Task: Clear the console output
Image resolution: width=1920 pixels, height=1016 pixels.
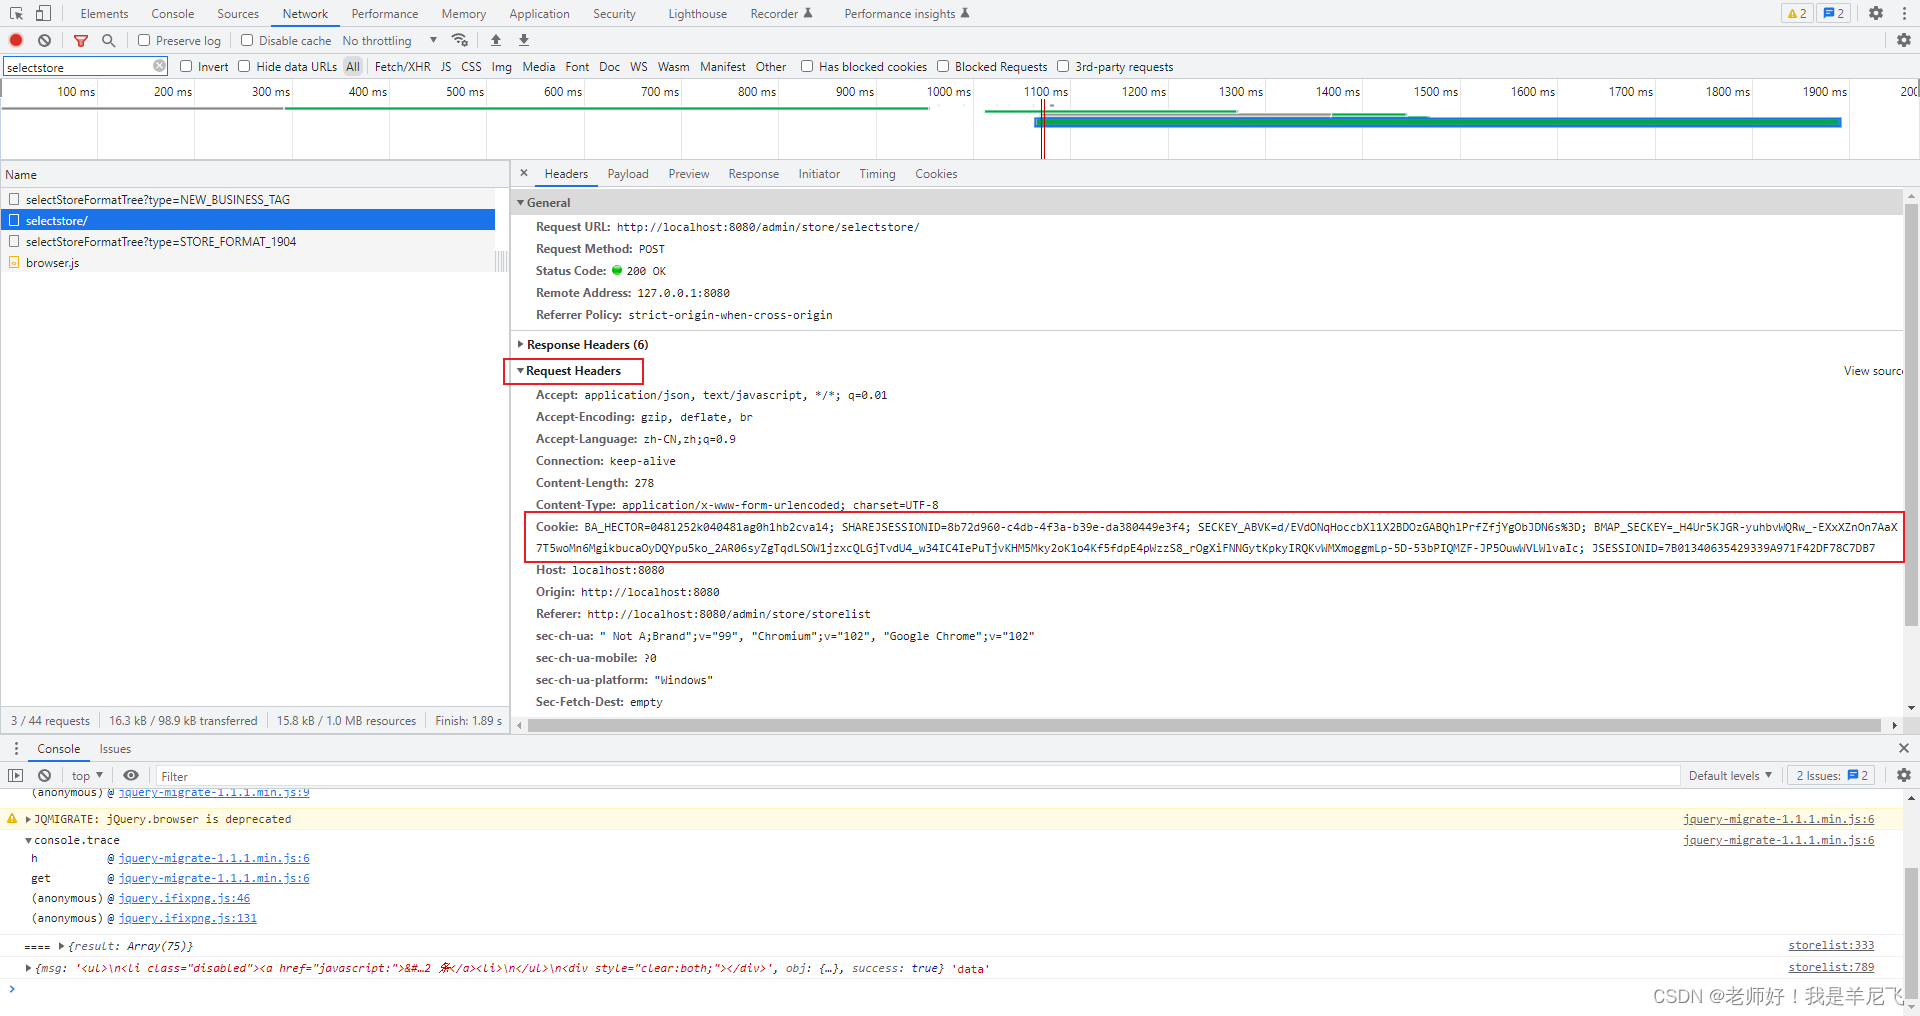Action: (44, 776)
